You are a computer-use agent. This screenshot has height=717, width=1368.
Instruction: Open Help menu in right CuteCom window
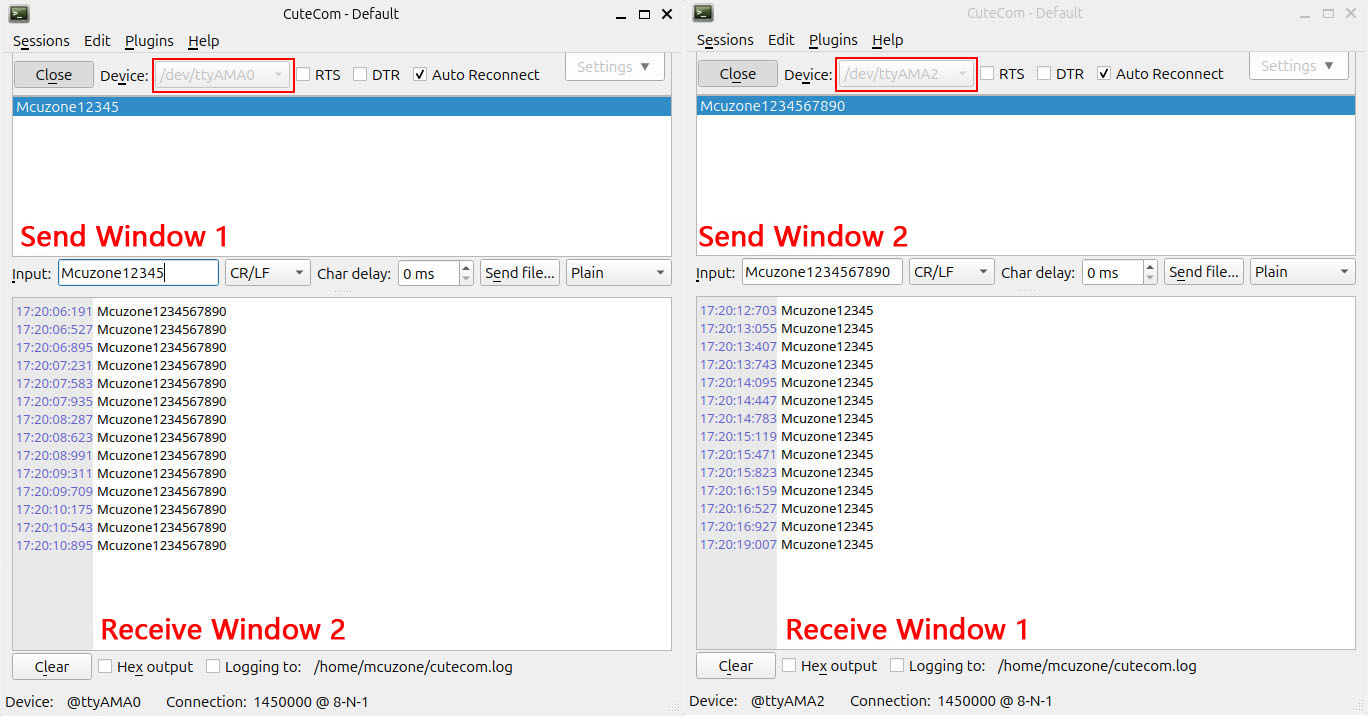tap(887, 40)
